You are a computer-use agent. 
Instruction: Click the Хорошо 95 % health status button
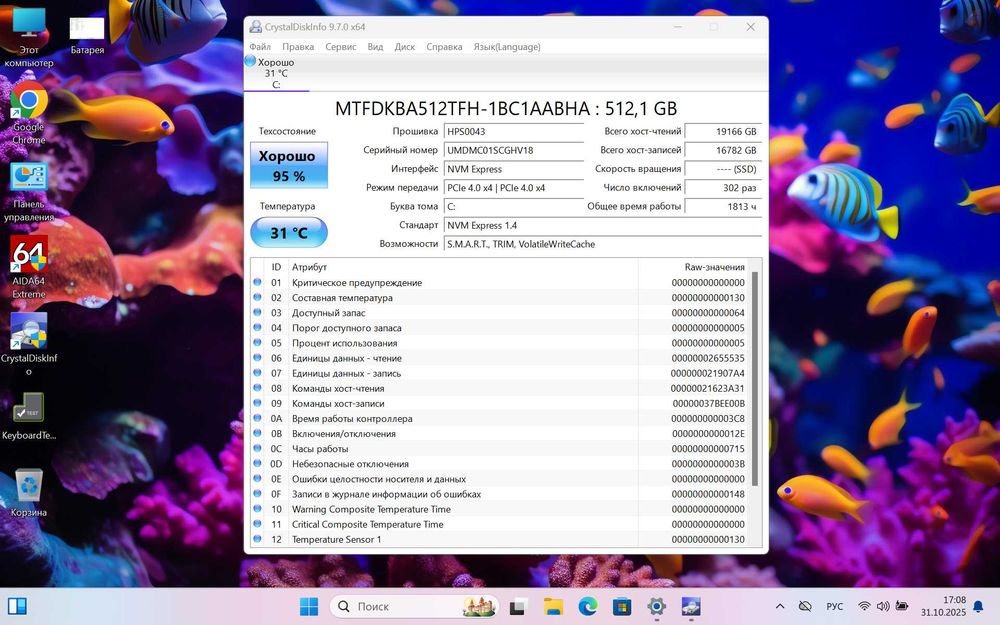pyautogui.click(x=289, y=165)
